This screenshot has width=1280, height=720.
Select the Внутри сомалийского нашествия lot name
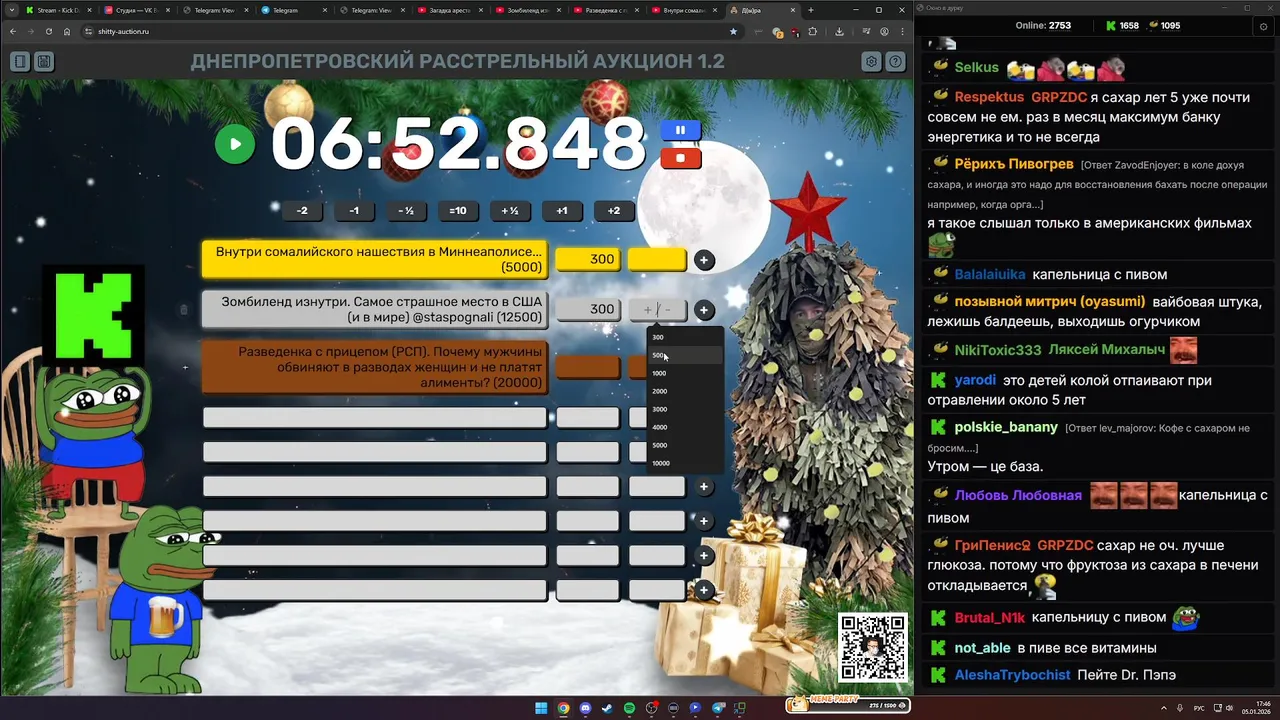[374, 260]
